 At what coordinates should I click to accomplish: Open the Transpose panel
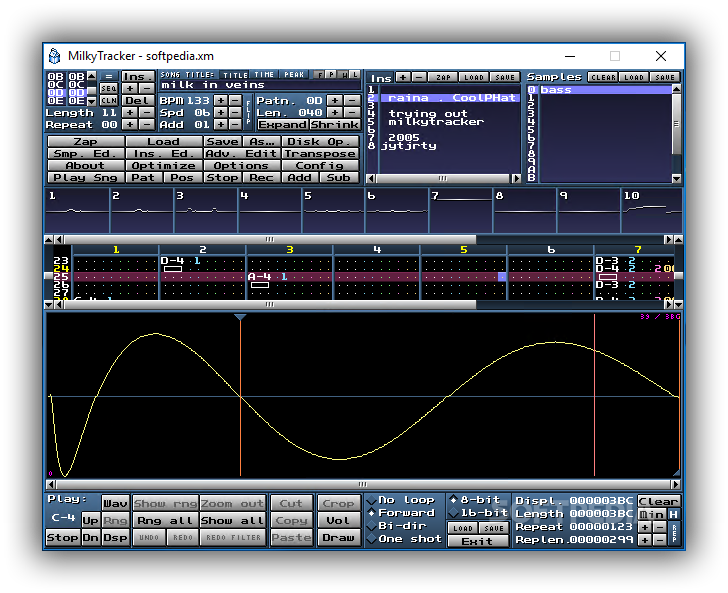point(321,154)
